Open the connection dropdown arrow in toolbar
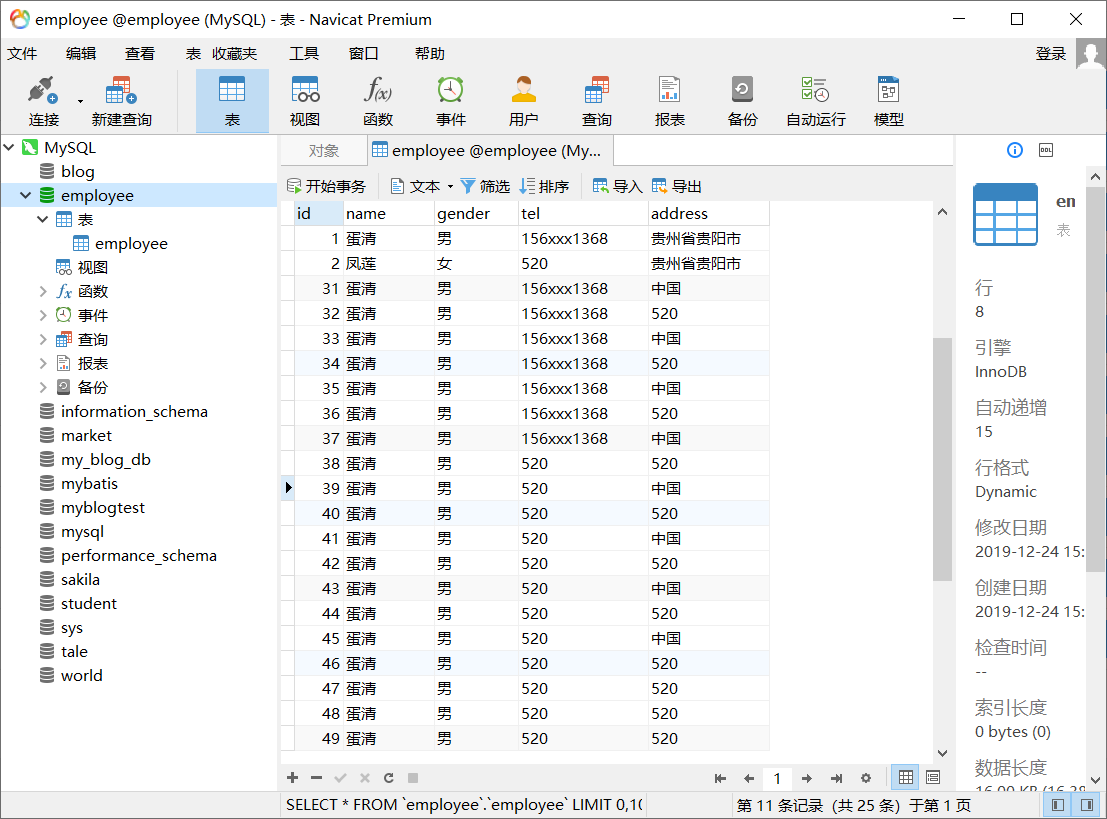 click(x=80, y=101)
